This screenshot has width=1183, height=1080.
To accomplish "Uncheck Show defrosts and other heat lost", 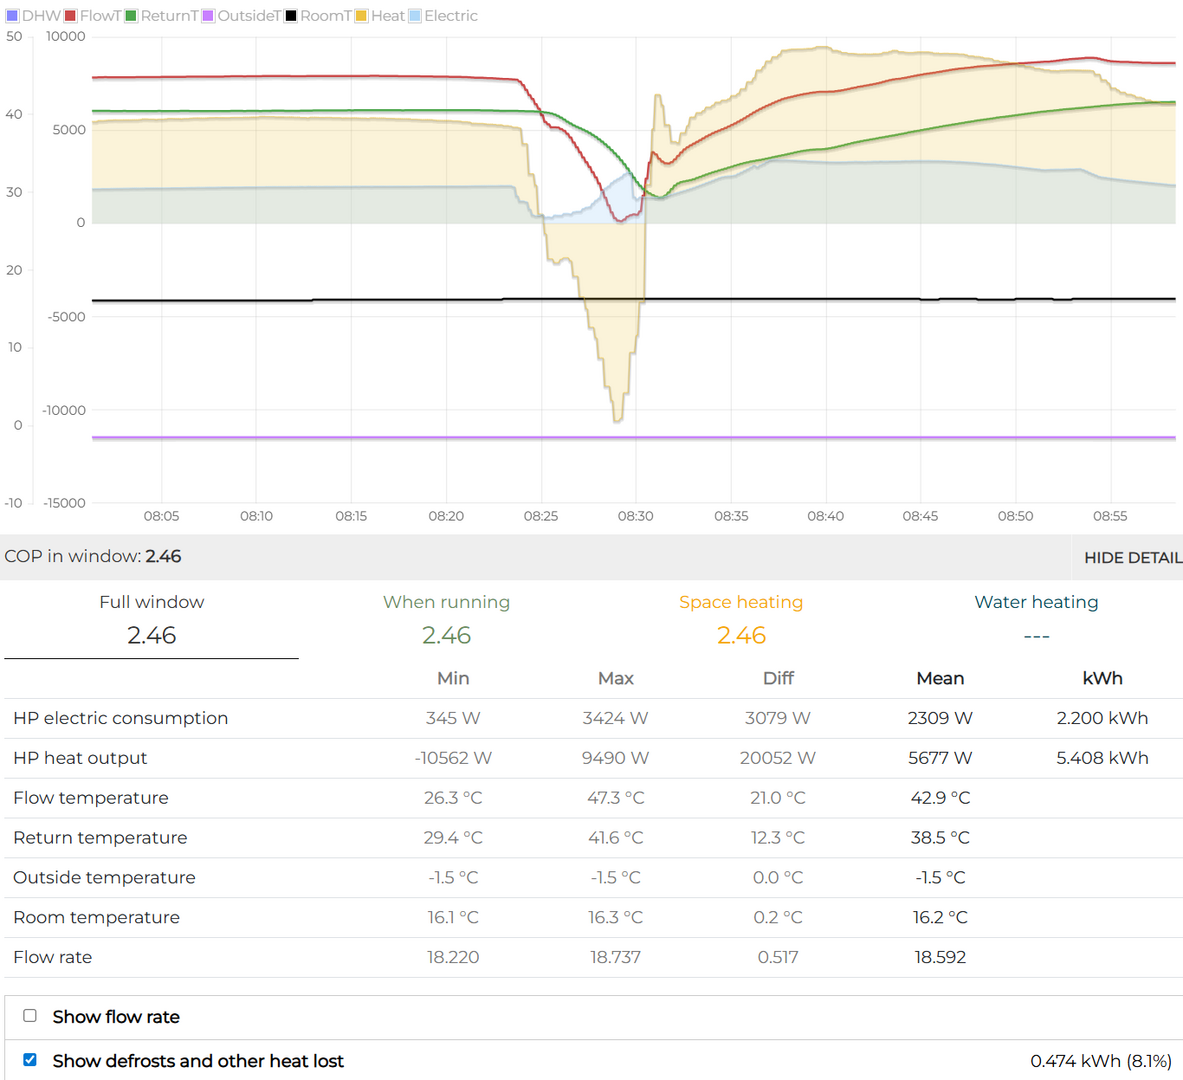I will tap(30, 1060).
